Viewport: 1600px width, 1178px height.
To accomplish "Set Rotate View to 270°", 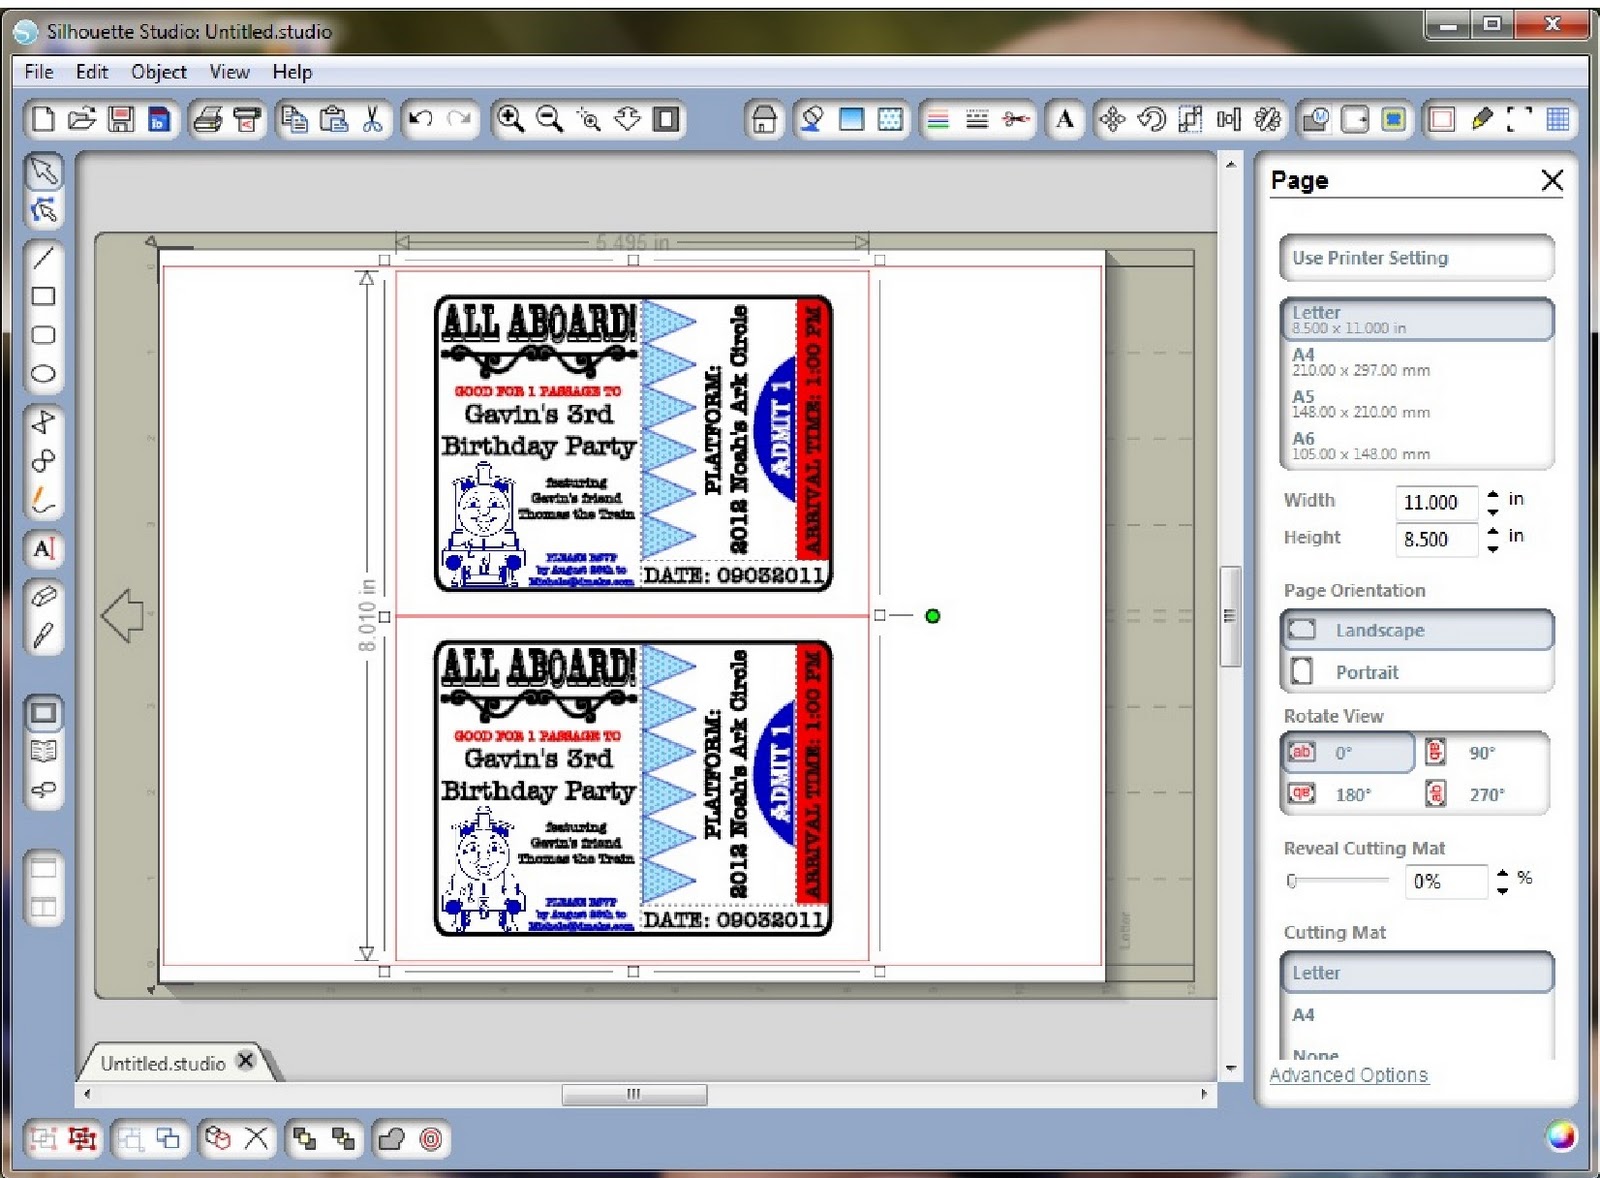I will point(1483,794).
